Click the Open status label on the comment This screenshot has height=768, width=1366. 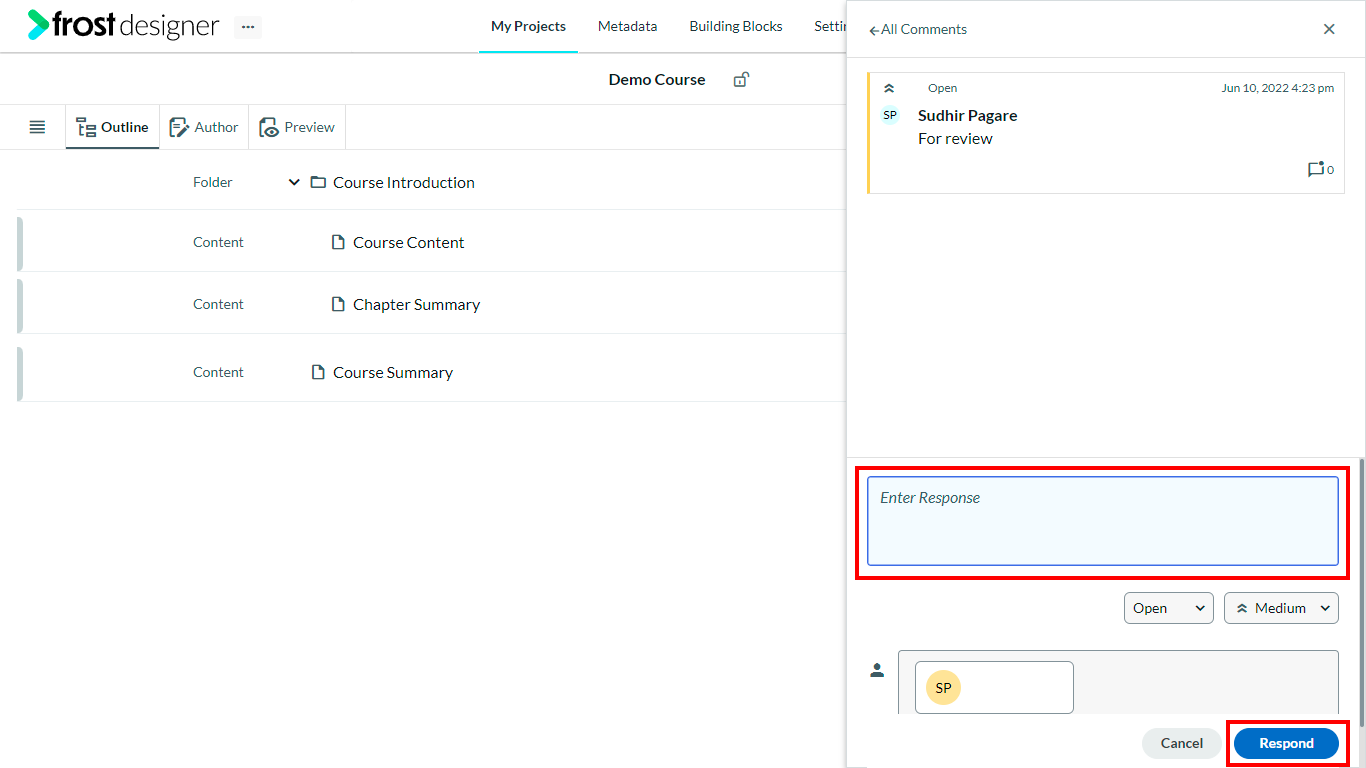[x=942, y=88]
